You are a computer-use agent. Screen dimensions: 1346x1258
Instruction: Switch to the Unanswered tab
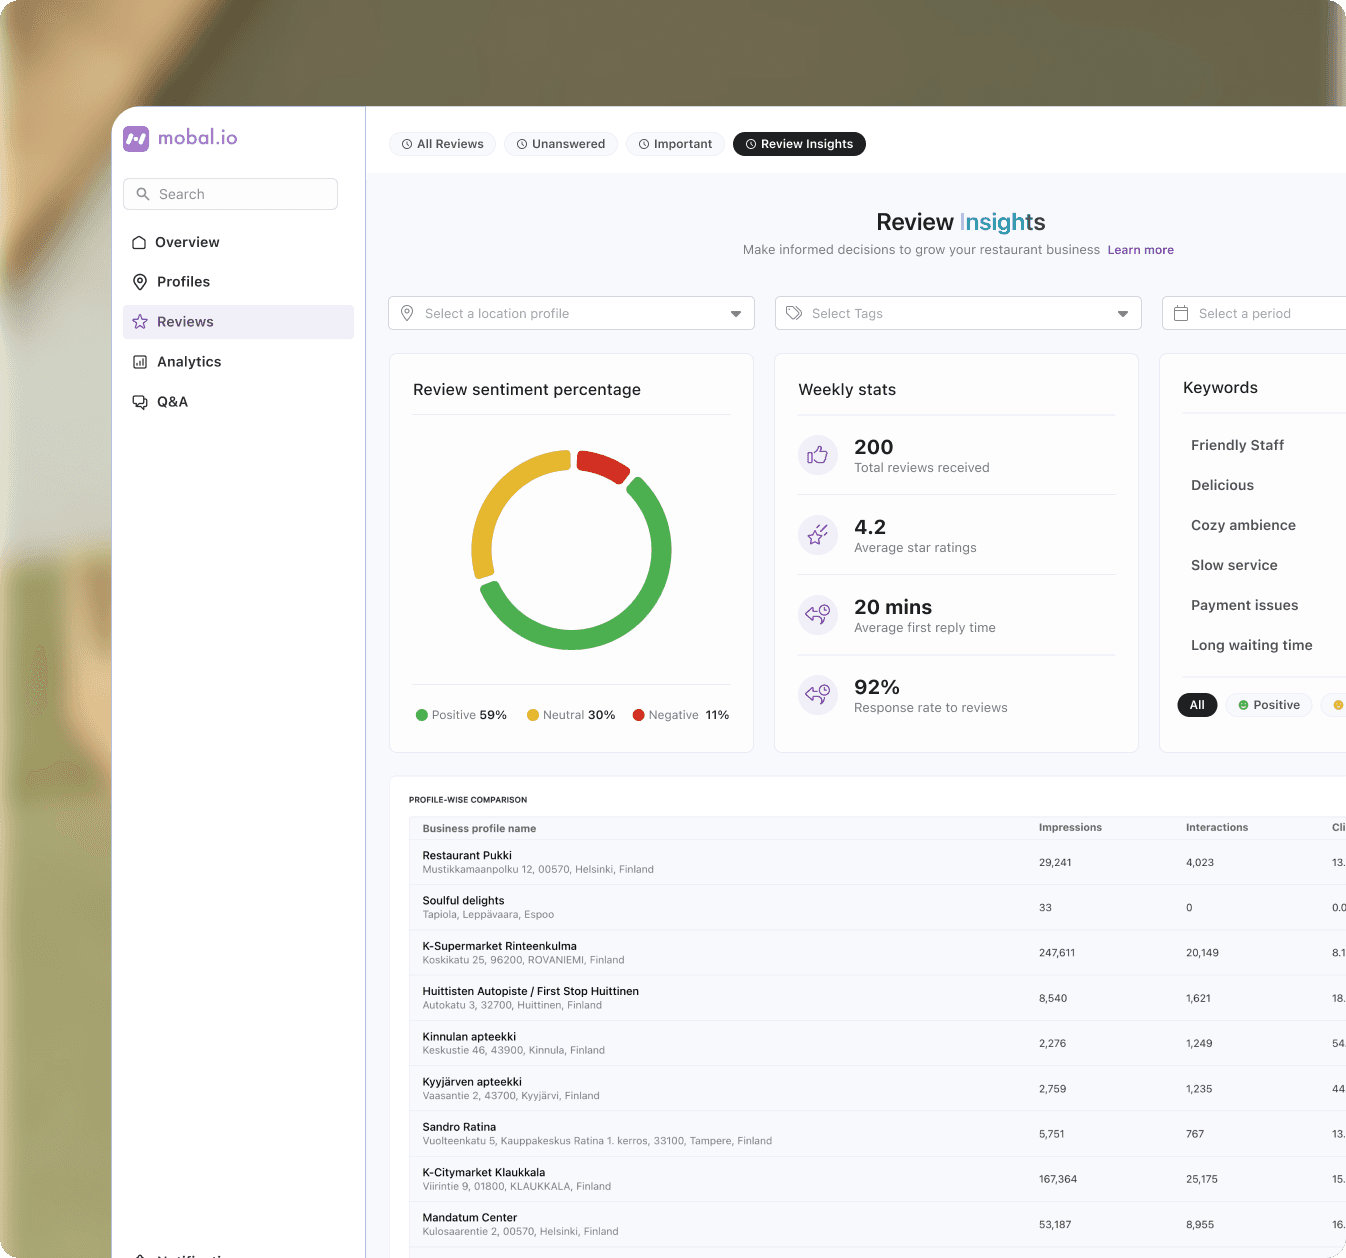point(561,144)
